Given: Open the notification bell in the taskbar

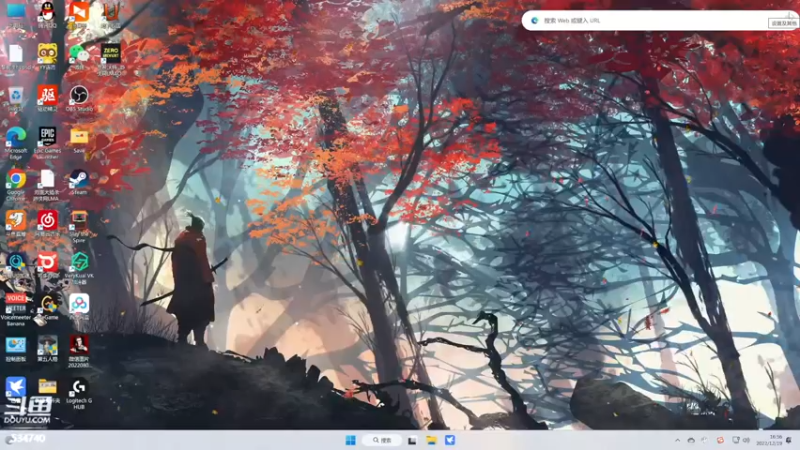Looking at the screenshot, I should [x=789, y=440].
